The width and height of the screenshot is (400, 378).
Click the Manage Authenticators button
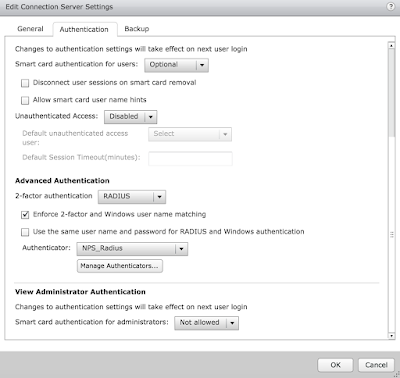[120, 266]
